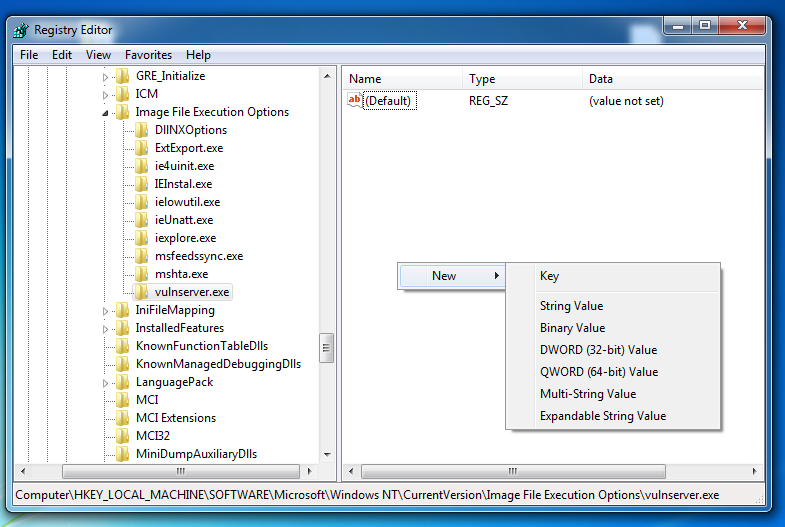Image resolution: width=785 pixels, height=527 pixels.
Task: Open the File menu
Action: coord(29,55)
